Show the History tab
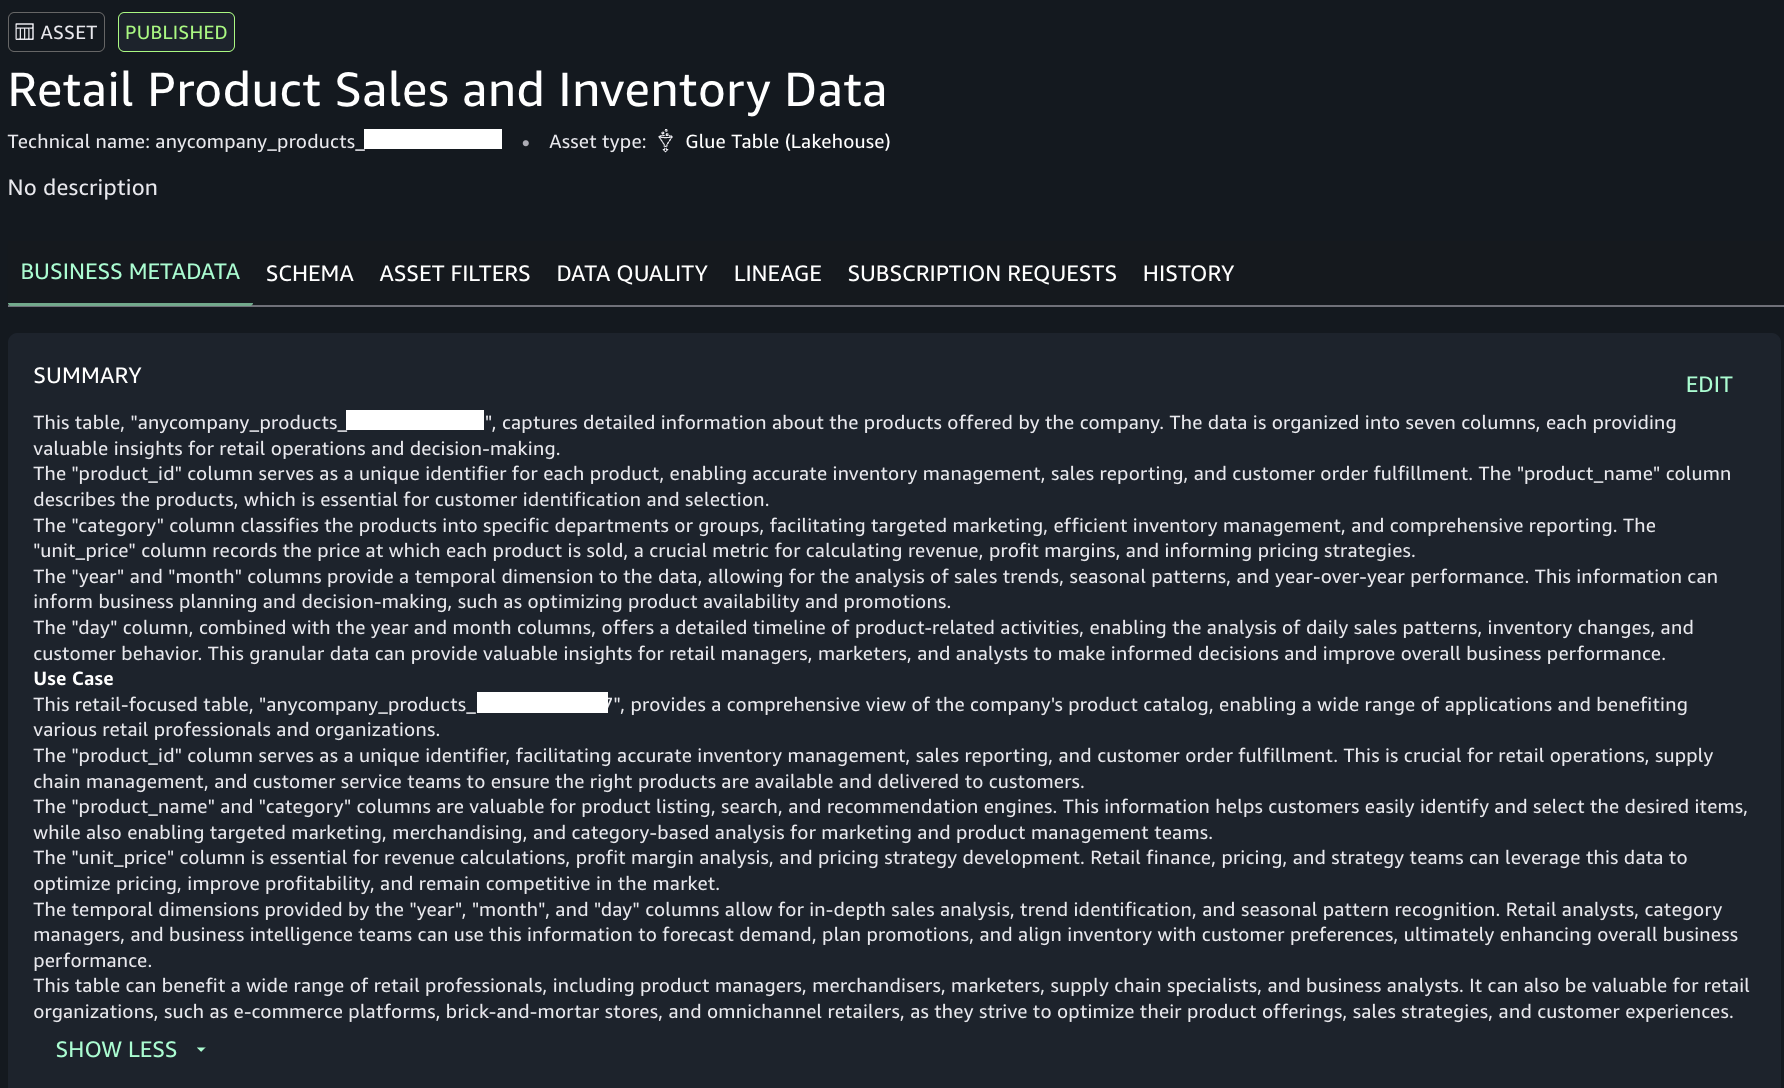This screenshot has width=1784, height=1088. (1188, 274)
